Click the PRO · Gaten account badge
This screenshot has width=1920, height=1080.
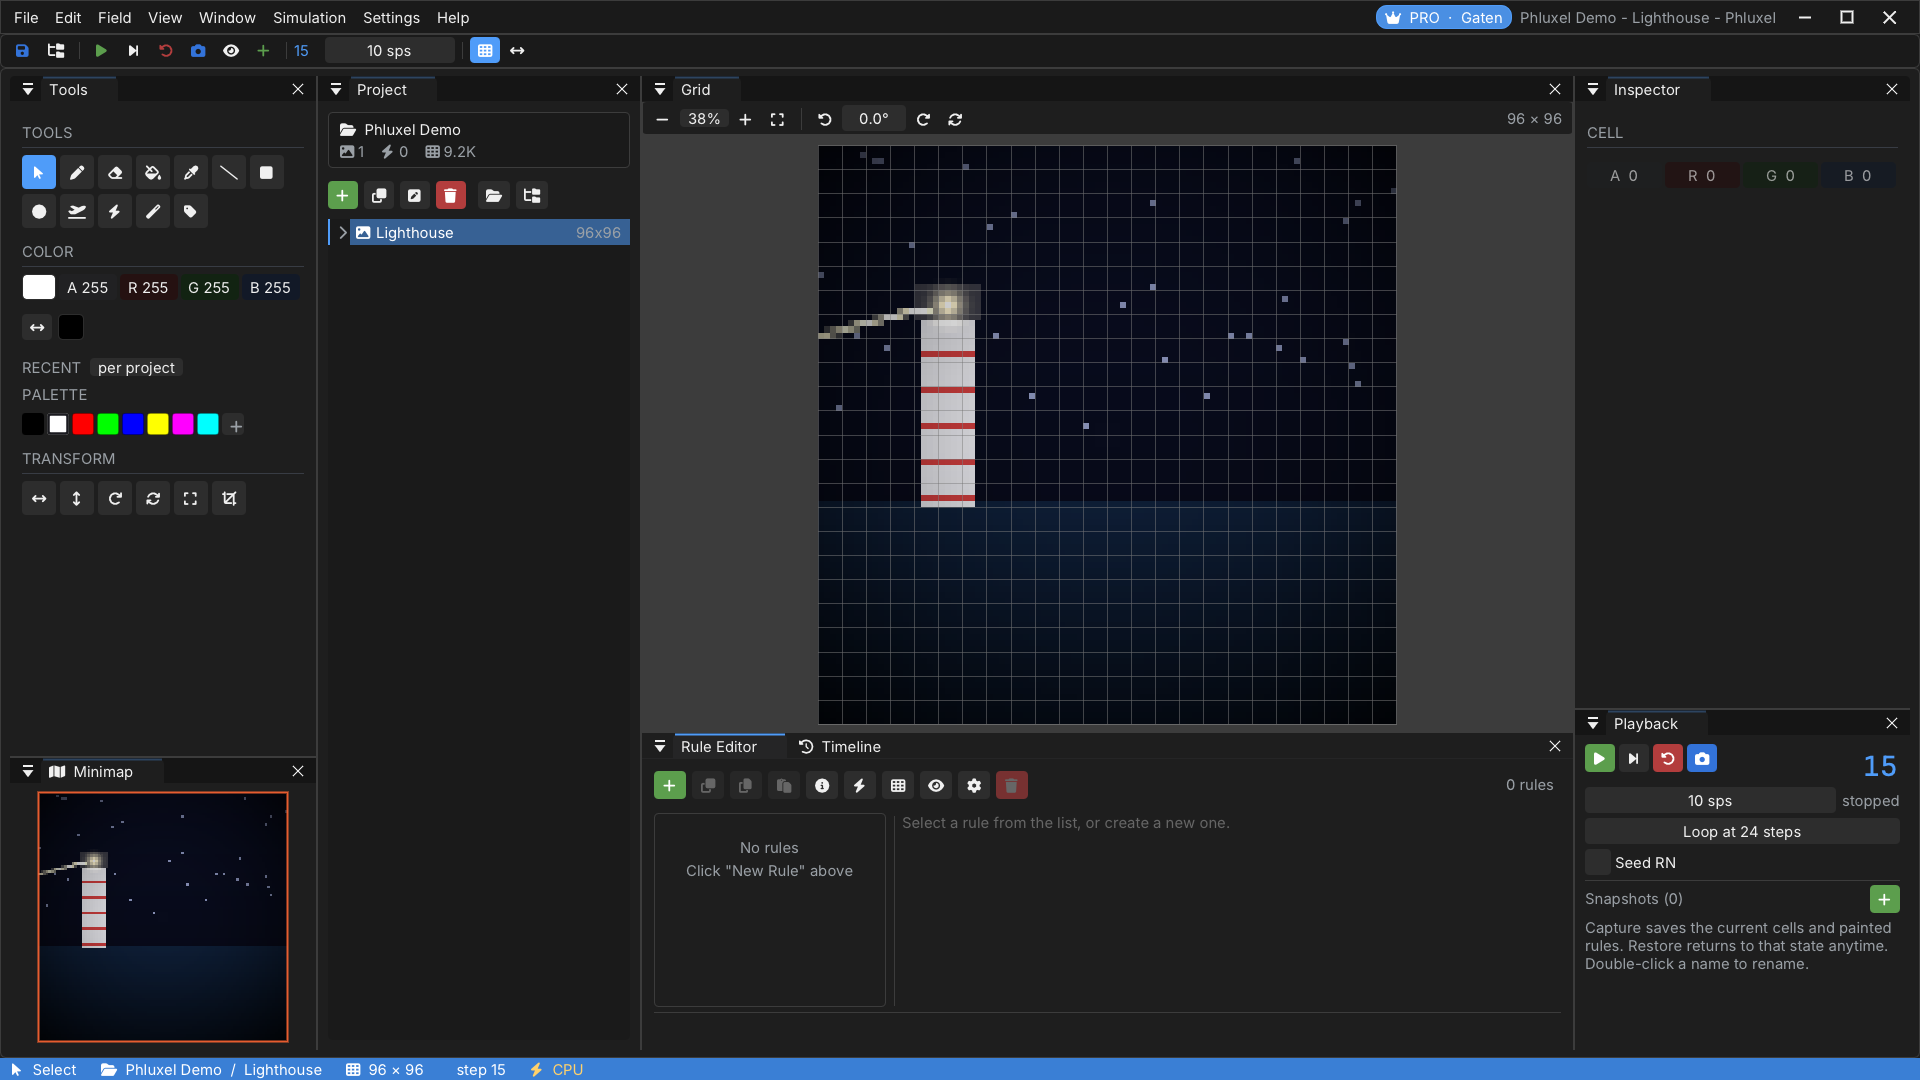click(x=1444, y=18)
